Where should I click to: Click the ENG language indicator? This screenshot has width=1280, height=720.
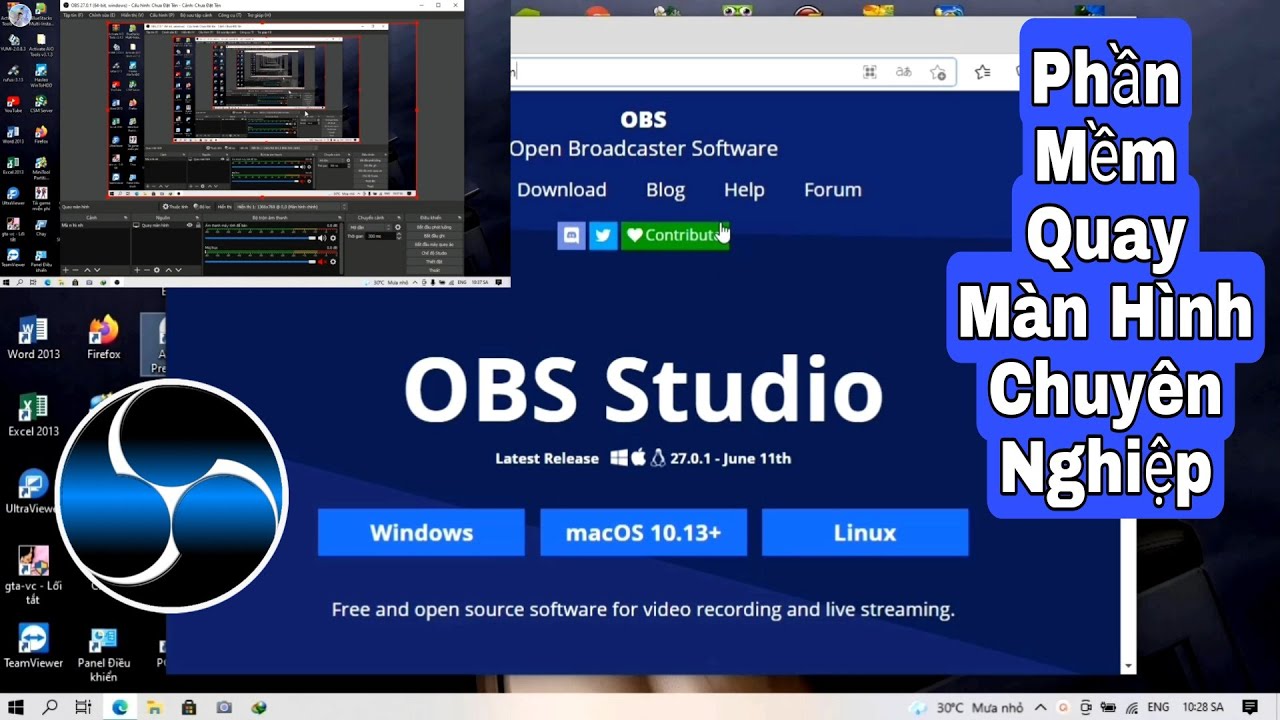[x=1156, y=707]
